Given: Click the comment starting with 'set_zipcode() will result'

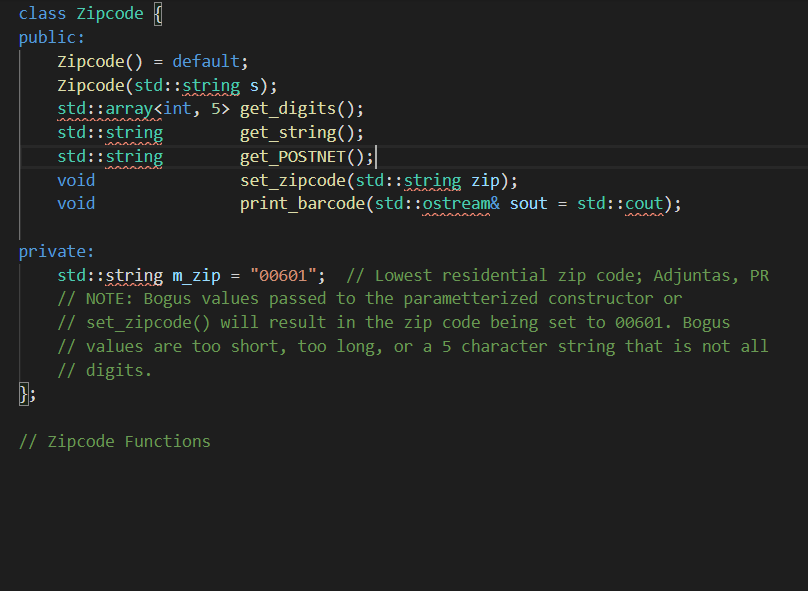Looking at the screenshot, I should pos(394,323).
